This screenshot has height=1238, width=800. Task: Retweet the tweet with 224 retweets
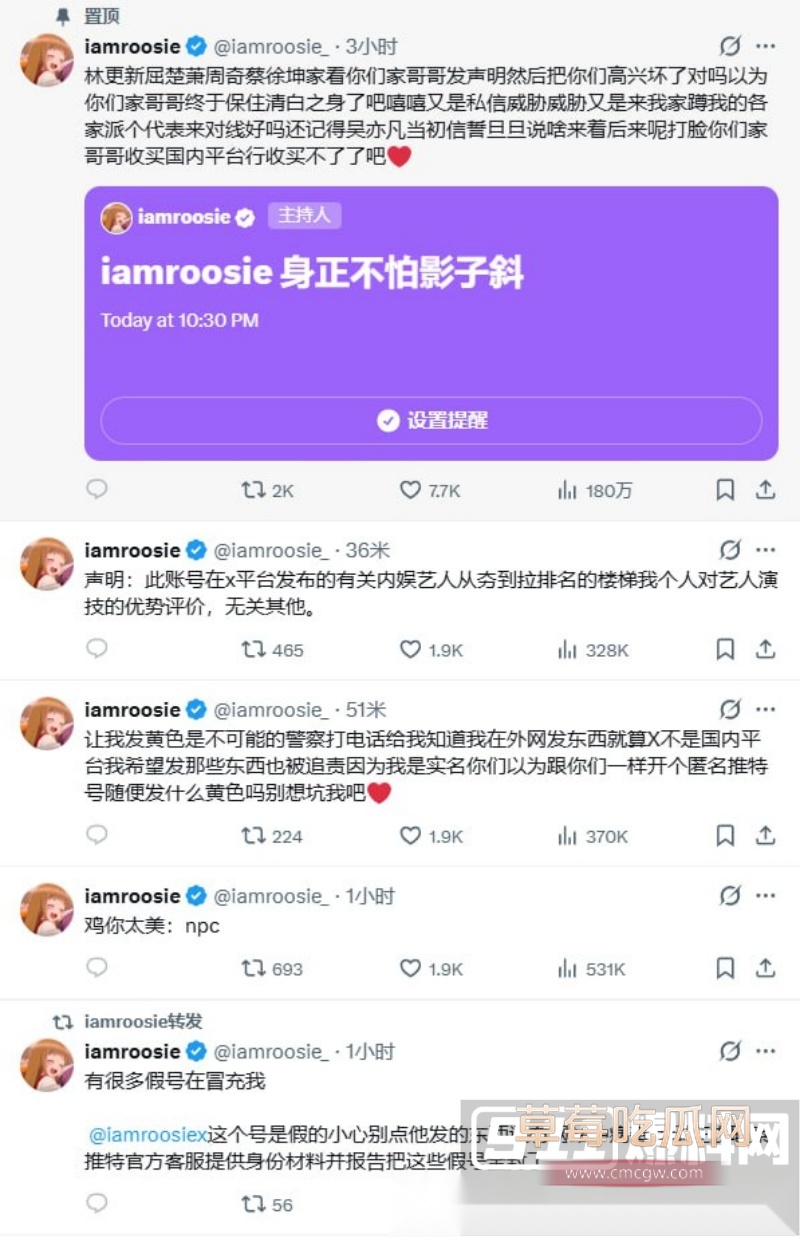271,836
